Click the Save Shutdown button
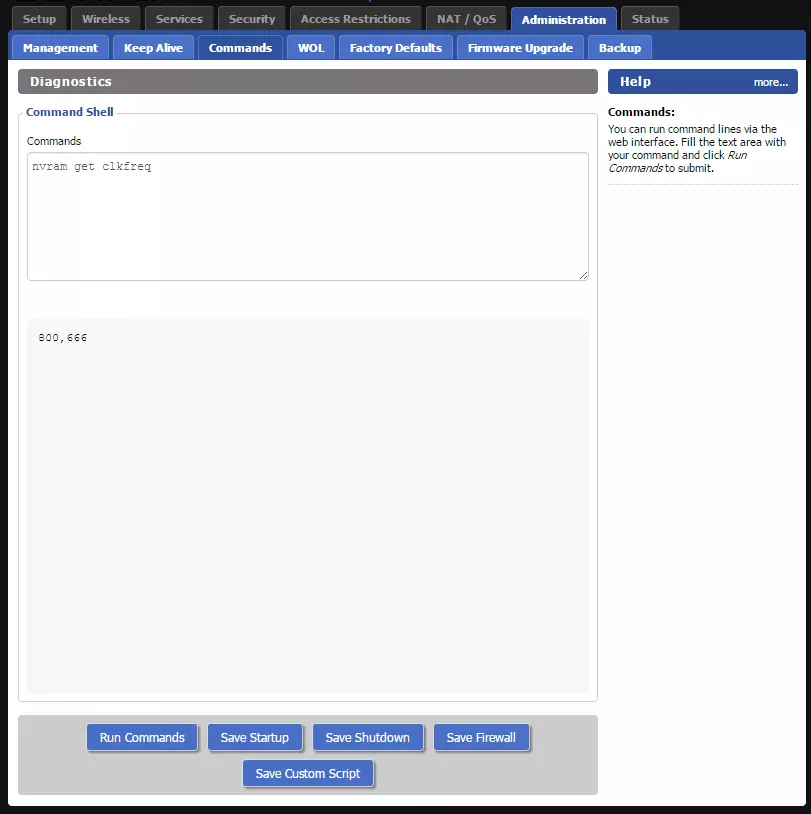The width and height of the screenshot is (811, 814). point(368,738)
